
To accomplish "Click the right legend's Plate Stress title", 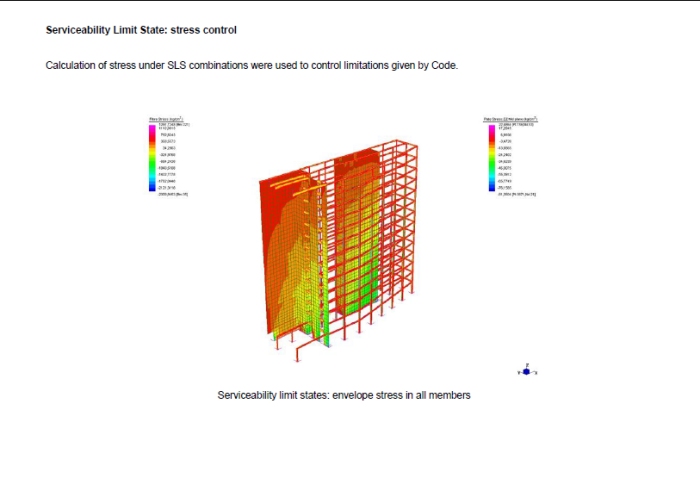I will click(x=511, y=118).
